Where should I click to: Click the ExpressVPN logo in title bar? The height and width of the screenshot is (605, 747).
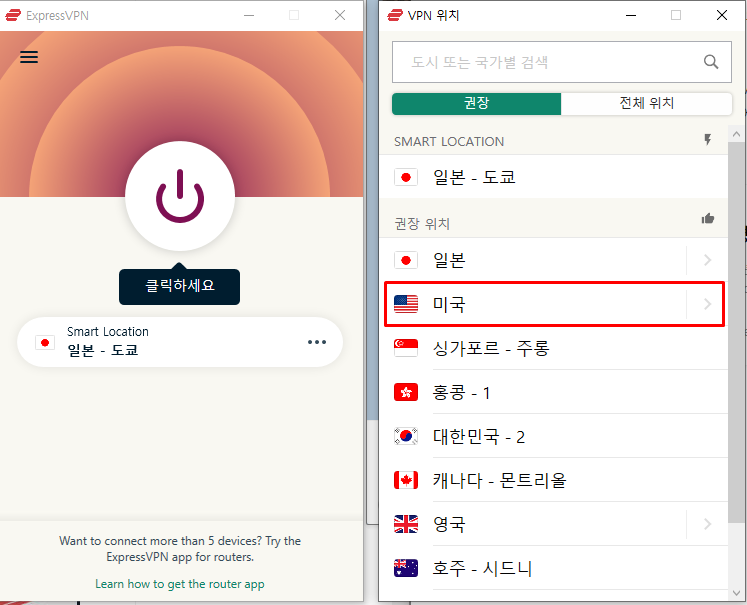[13, 15]
